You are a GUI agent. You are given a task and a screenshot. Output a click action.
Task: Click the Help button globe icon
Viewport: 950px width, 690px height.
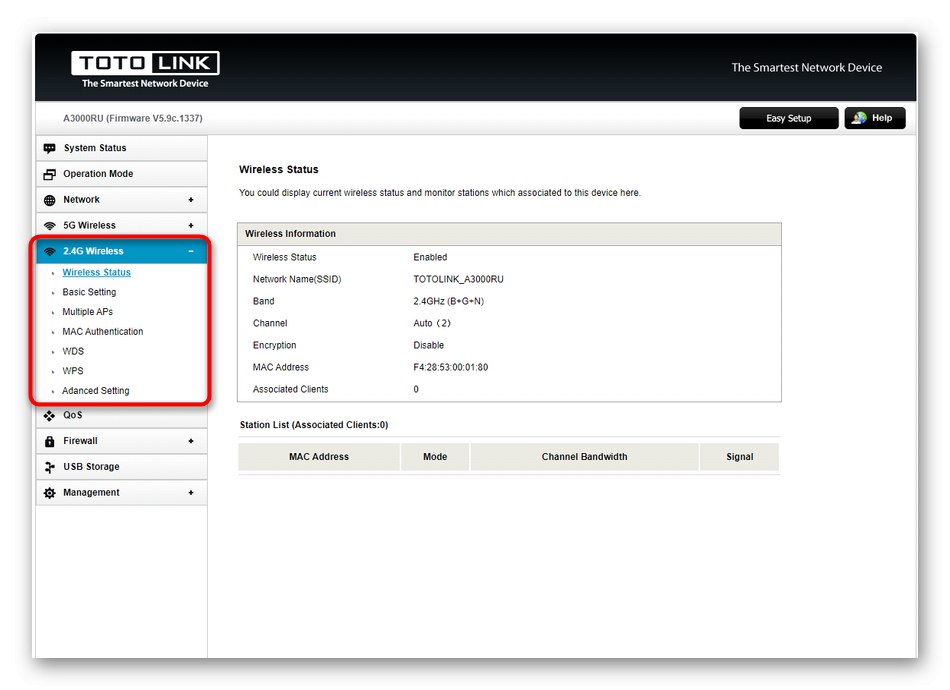tap(859, 118)
